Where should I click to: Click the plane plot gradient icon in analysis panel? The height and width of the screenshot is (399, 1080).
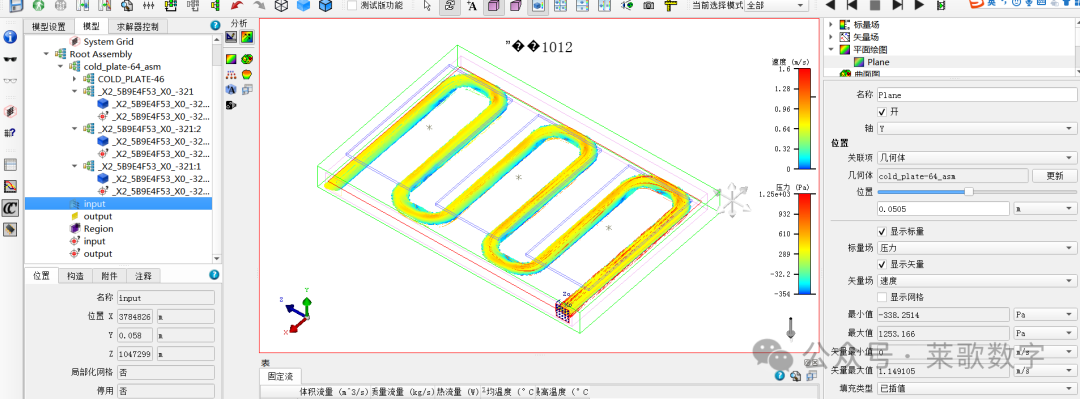231,59
